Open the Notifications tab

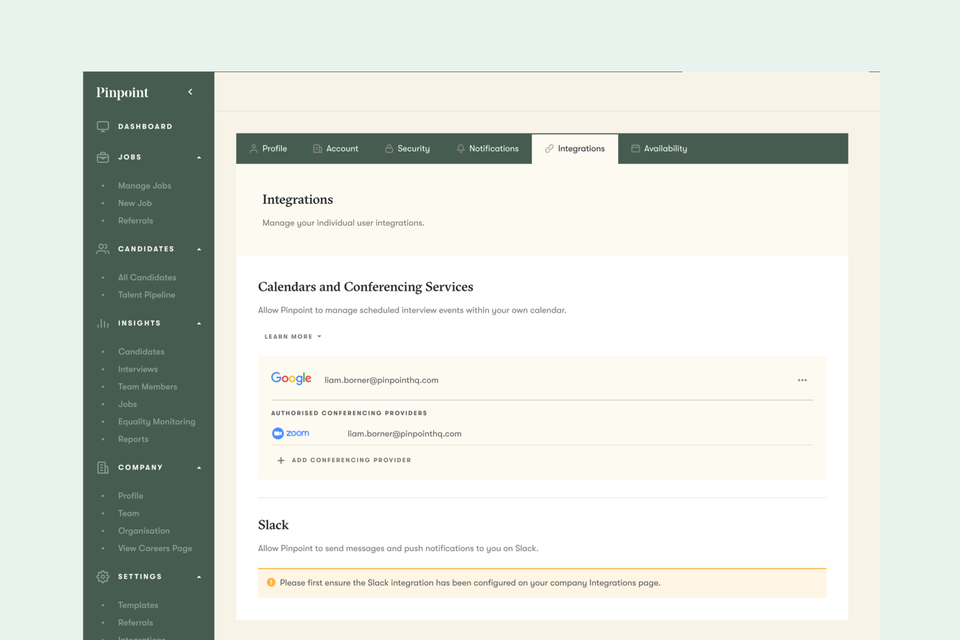pos(487,149)
